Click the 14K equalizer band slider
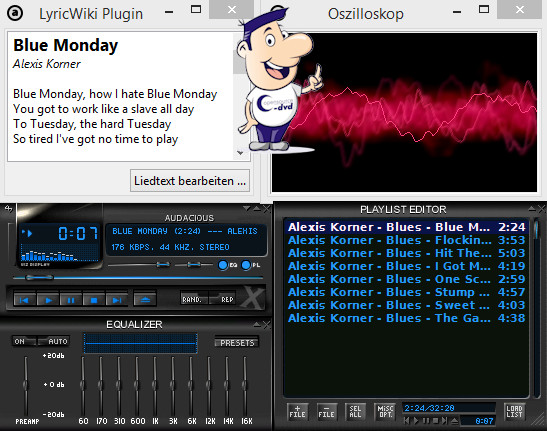The width and height of the screenshot is (547, 431). 227,385
